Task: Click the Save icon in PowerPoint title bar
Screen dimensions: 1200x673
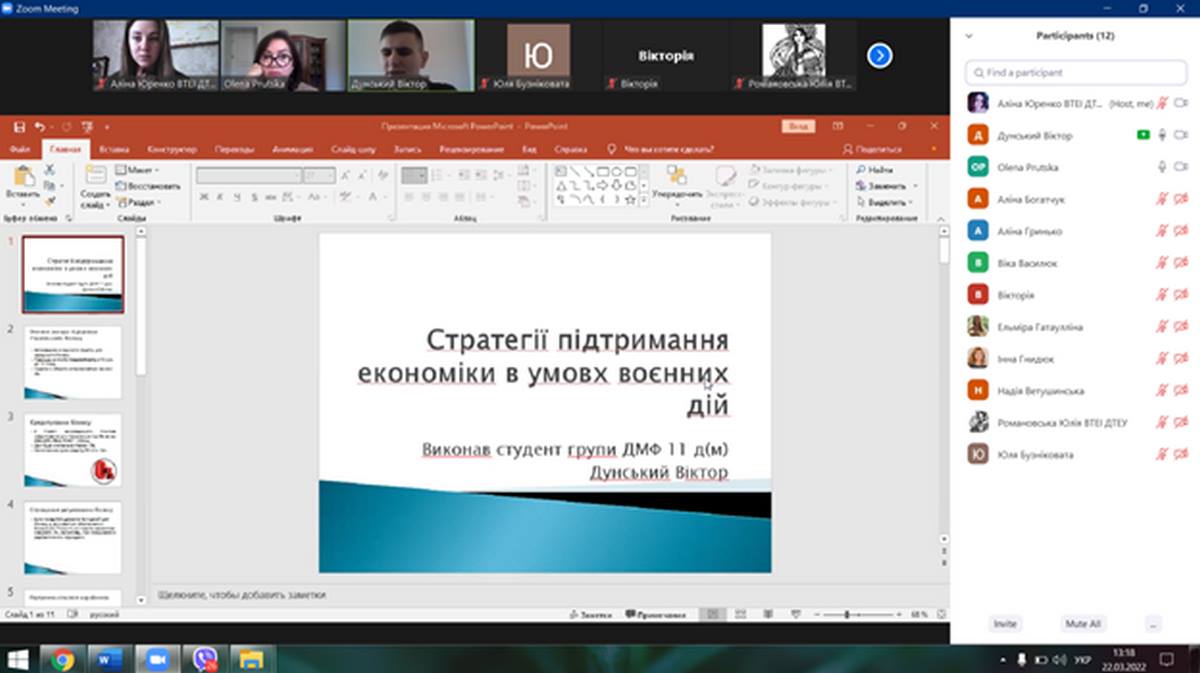Action: (19, 127)
